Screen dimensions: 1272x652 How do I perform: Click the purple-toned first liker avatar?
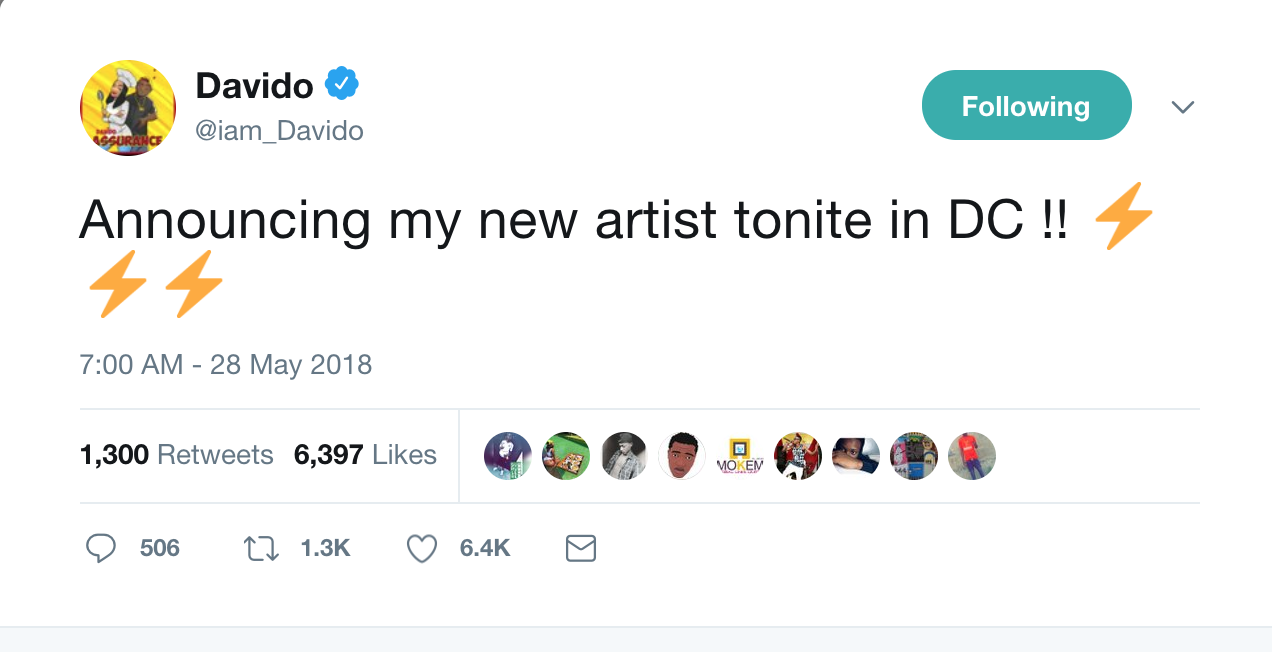click(508, 456)
